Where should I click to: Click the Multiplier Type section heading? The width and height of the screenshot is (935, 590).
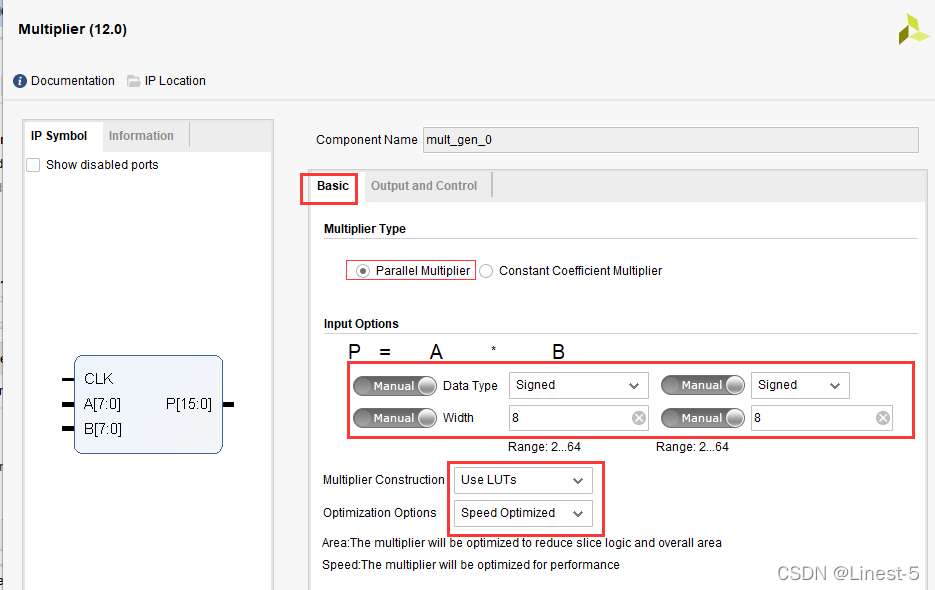tap(365, 229)
